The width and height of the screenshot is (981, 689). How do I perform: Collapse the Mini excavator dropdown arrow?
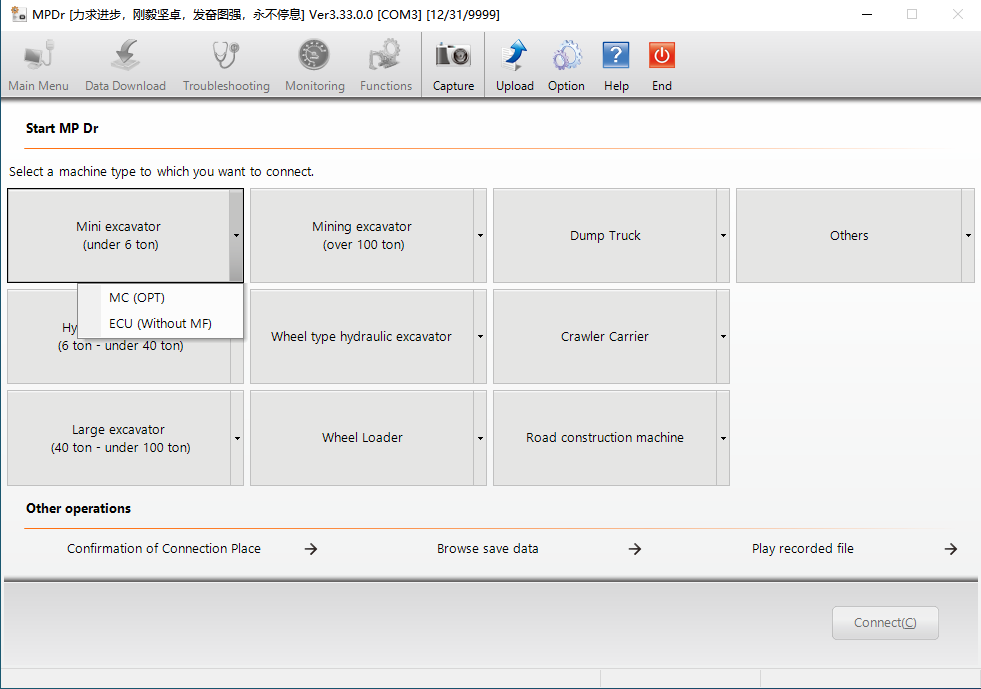click(236, 235)
